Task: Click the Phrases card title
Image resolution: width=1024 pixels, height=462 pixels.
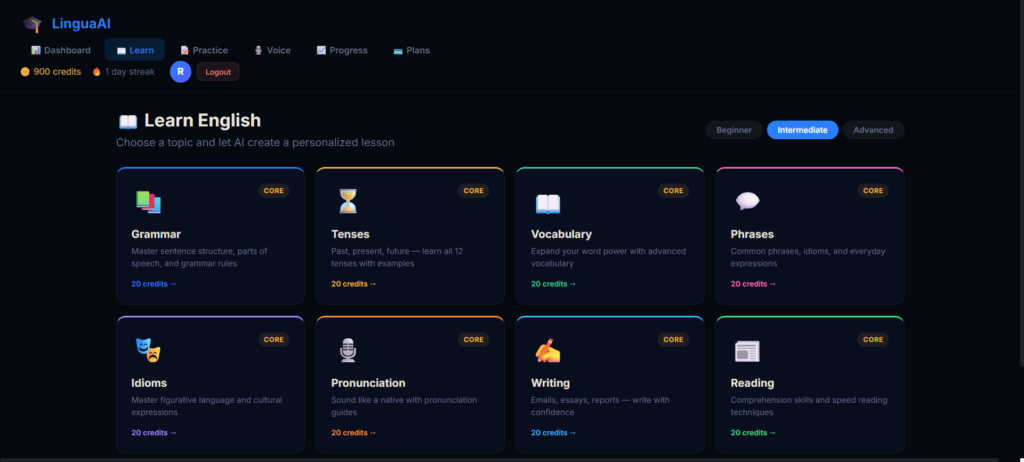Action: [752, 234]
